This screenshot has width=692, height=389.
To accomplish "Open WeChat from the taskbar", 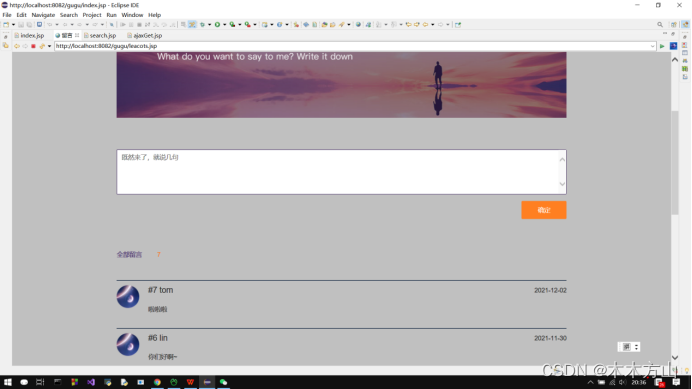I will coord(223,382).
